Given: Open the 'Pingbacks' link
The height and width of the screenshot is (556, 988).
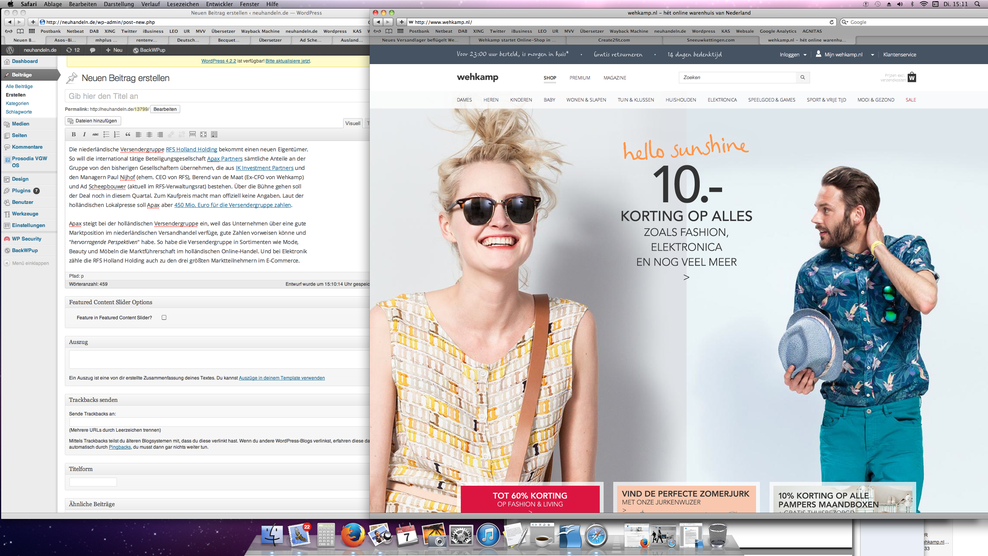Looking at the screenshot, I should 120,447.
